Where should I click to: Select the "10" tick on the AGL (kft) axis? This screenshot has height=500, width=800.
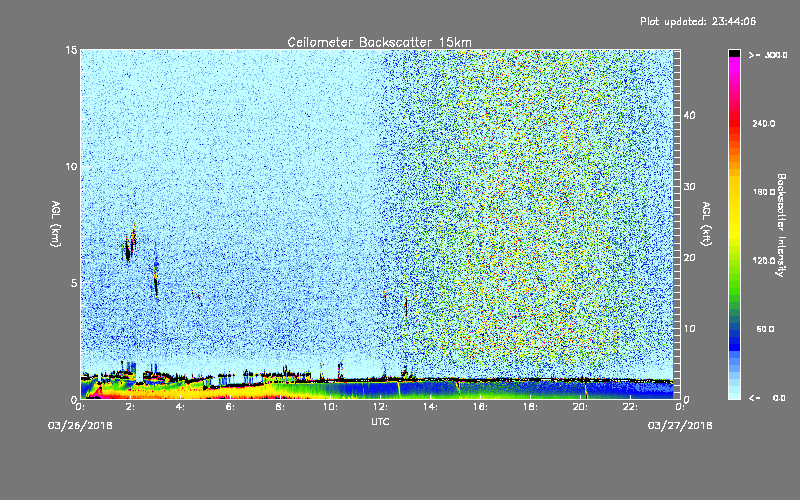point(689,329)
